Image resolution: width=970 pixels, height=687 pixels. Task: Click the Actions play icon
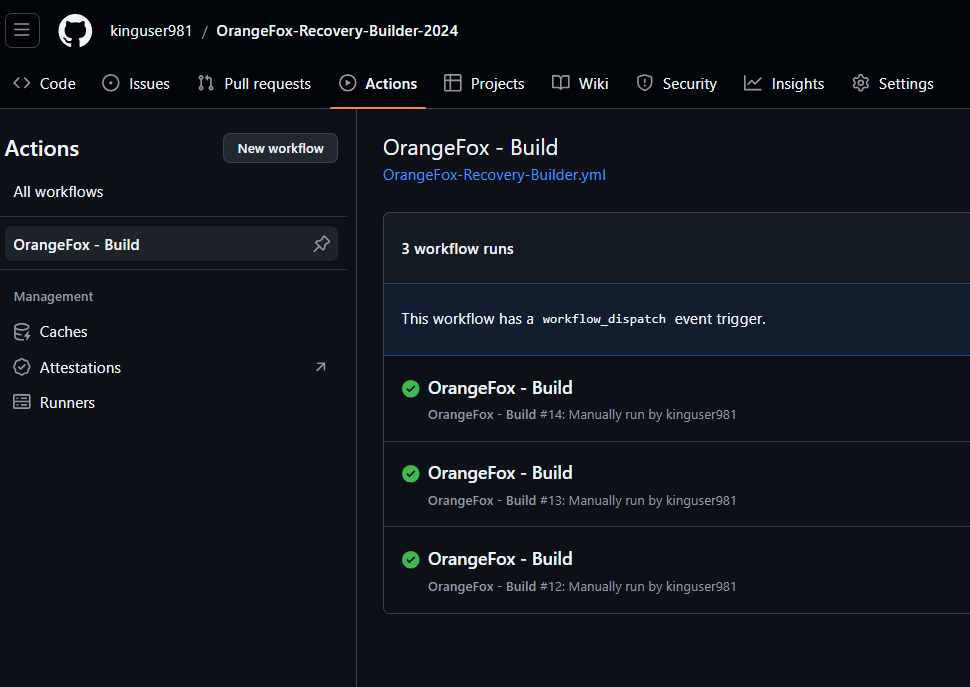[348, 83]
